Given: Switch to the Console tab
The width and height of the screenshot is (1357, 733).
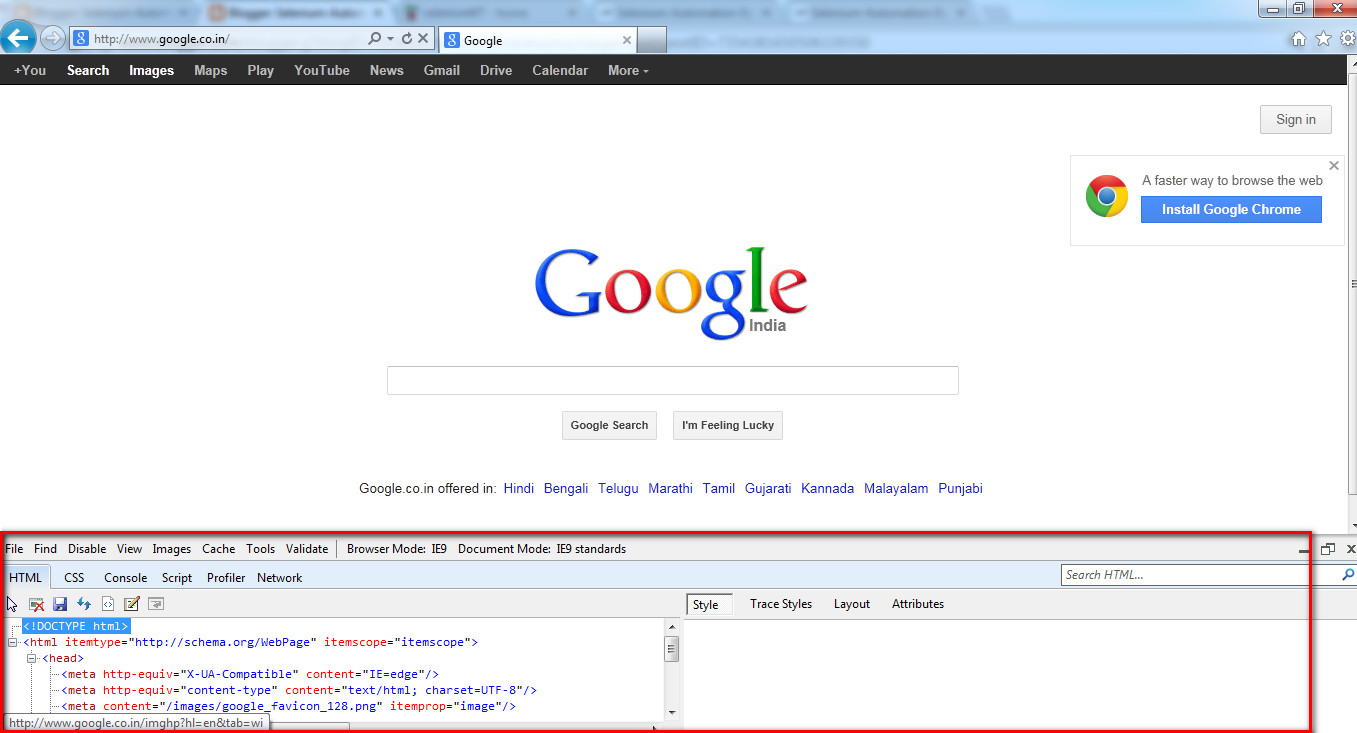Looking at the screenshot, I should point(126,578).
